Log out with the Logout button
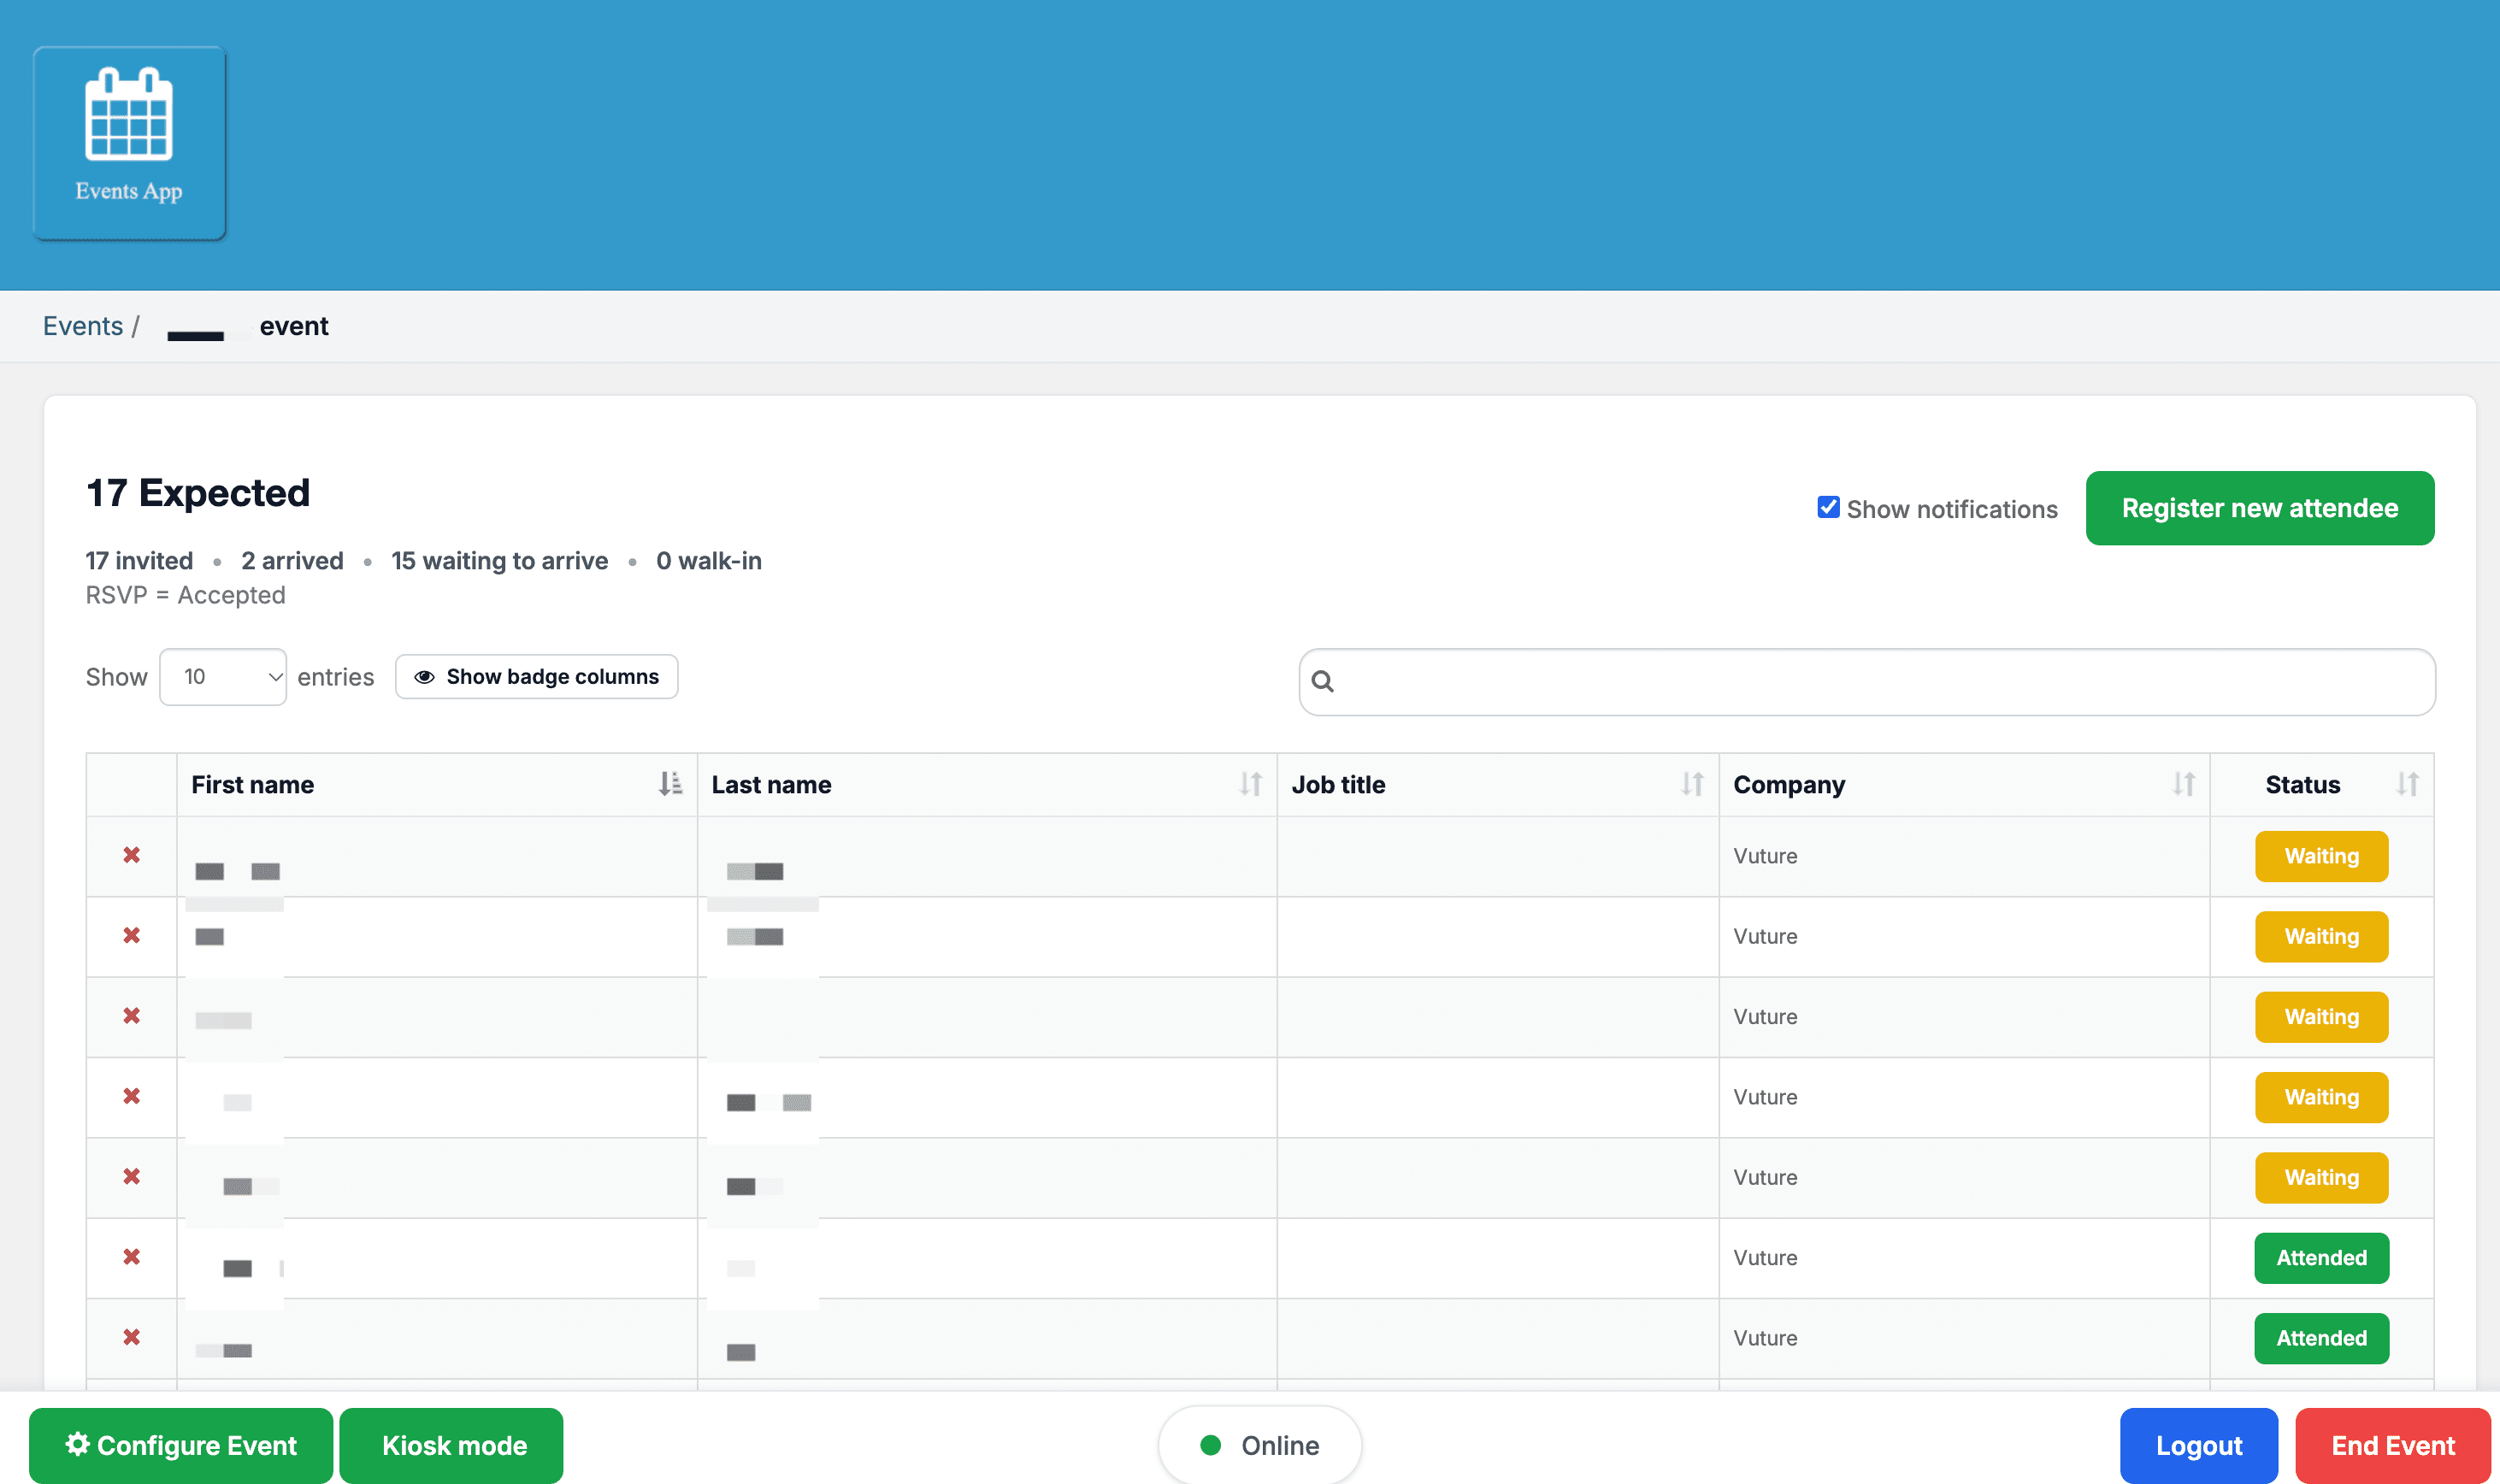This screenshot has height=1484, width=2500. [x=2198, y=1445]
